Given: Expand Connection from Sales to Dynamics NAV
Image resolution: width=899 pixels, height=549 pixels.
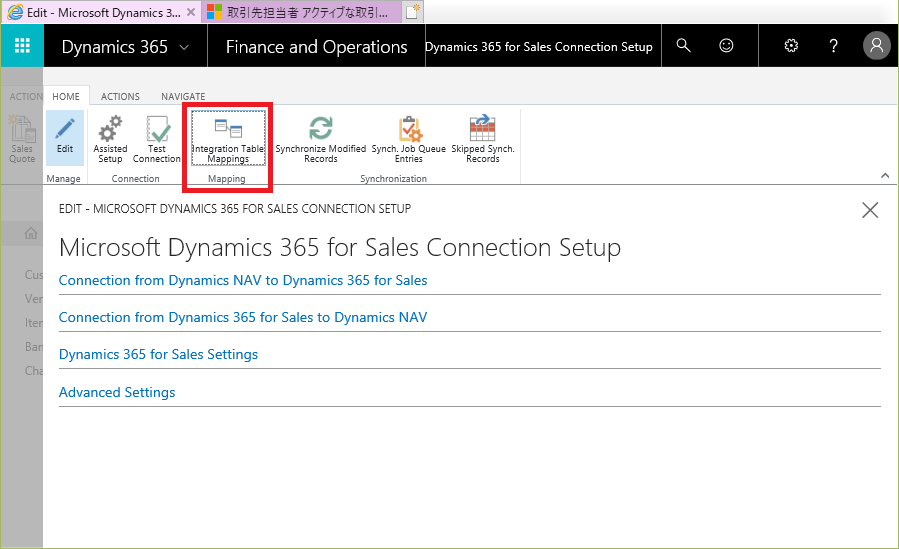Looking at the screenshot, I should click(x=243, y=317).
